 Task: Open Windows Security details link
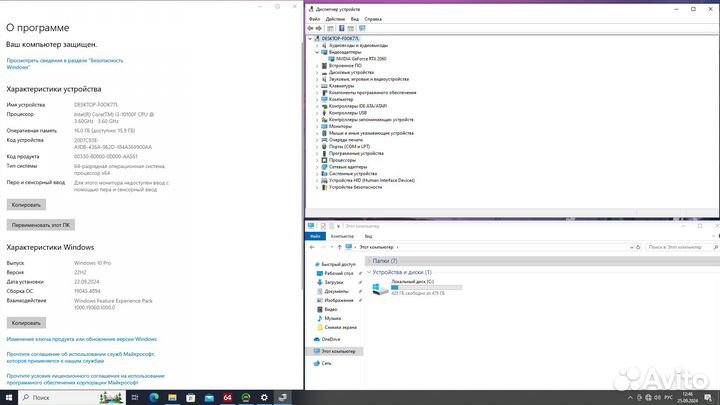[x=65, y=64]
